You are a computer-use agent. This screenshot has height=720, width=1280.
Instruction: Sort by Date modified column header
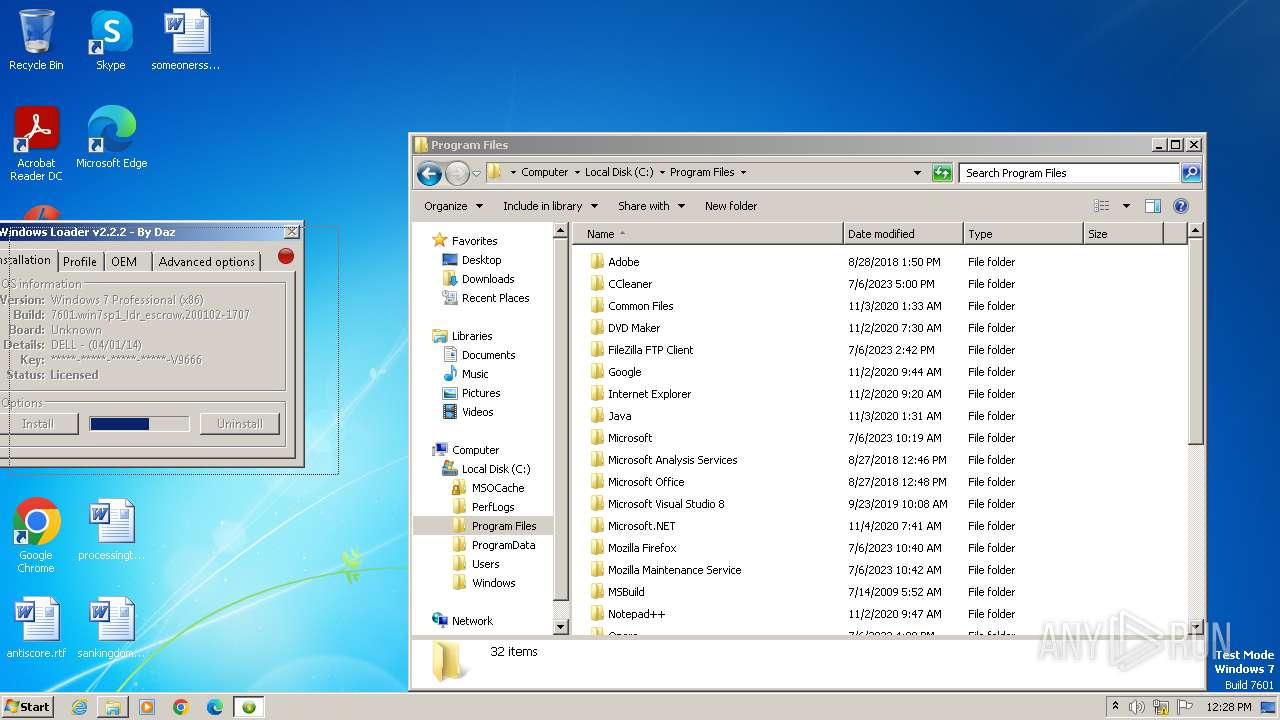[x=903, y=234]
